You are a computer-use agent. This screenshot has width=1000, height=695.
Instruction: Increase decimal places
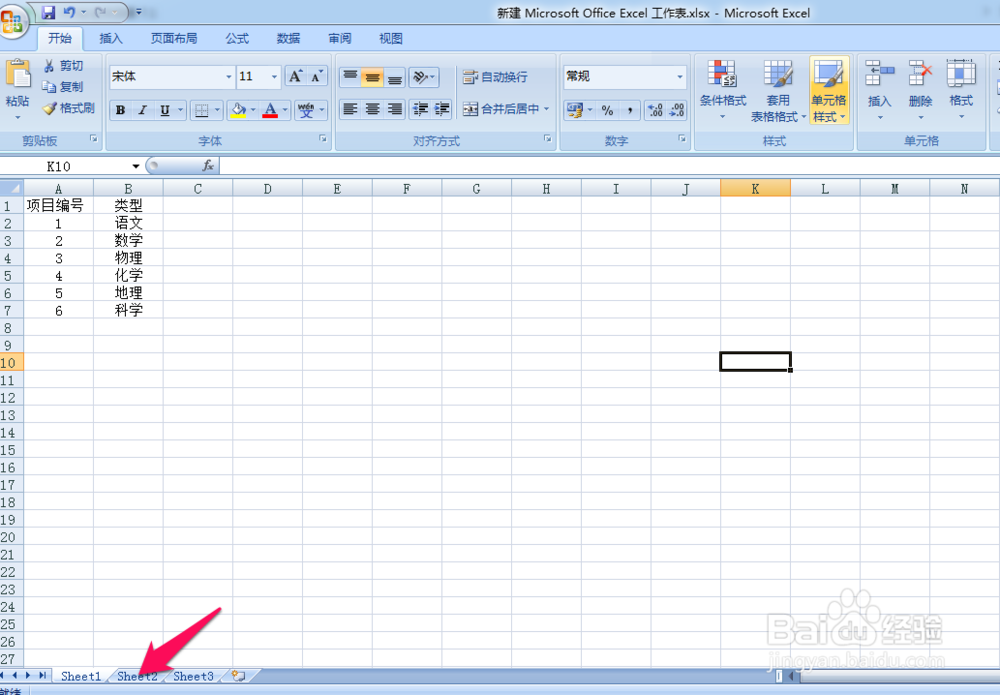point(655,110)
